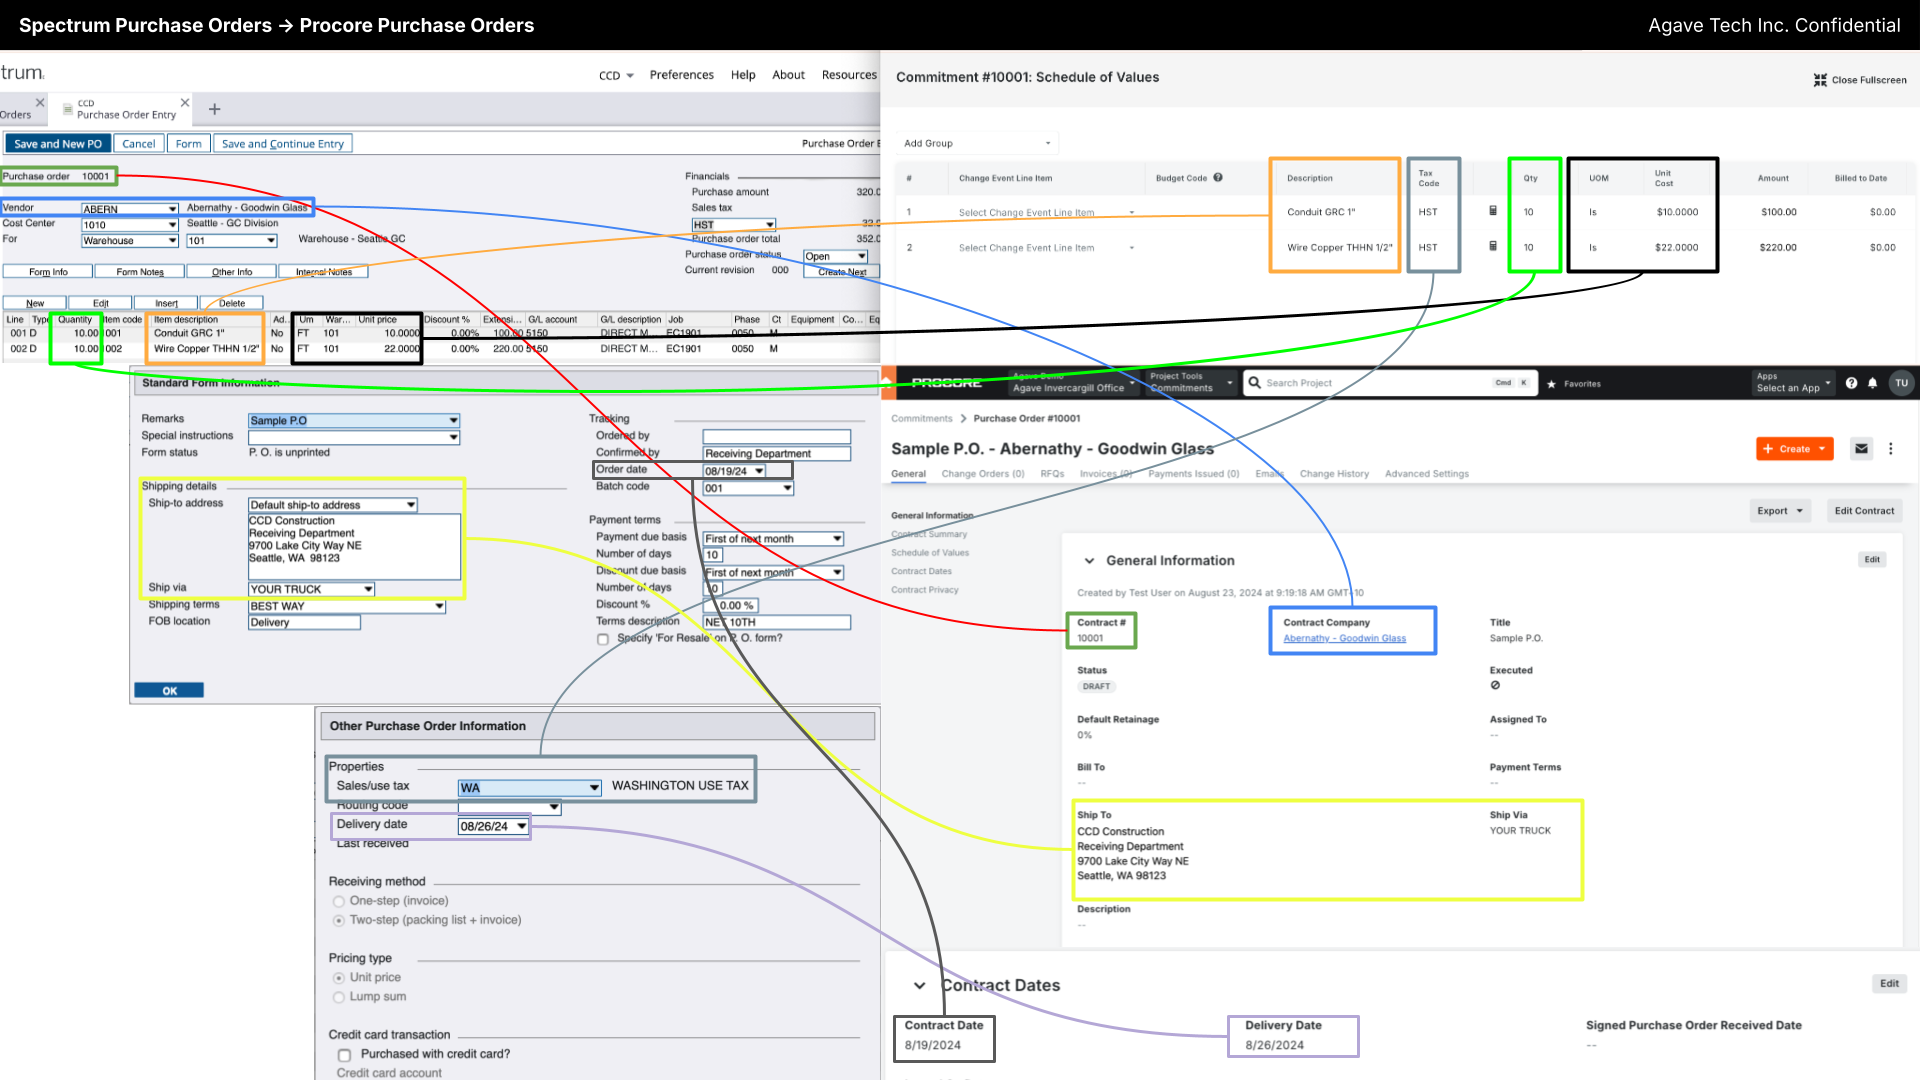Click the Favorites star icon in Procore
The height and width of the screenshot is (1080, 1920).
[1553, 382]
